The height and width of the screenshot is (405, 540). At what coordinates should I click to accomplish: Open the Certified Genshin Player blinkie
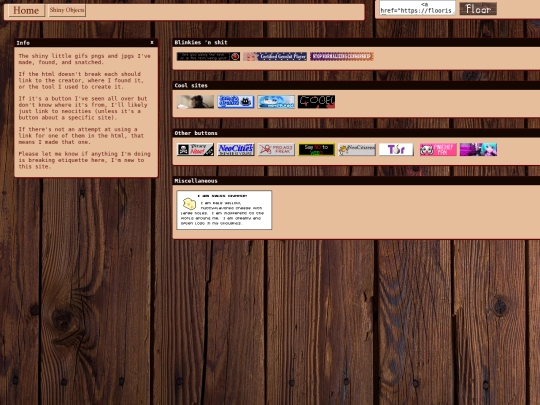(275, 56)
